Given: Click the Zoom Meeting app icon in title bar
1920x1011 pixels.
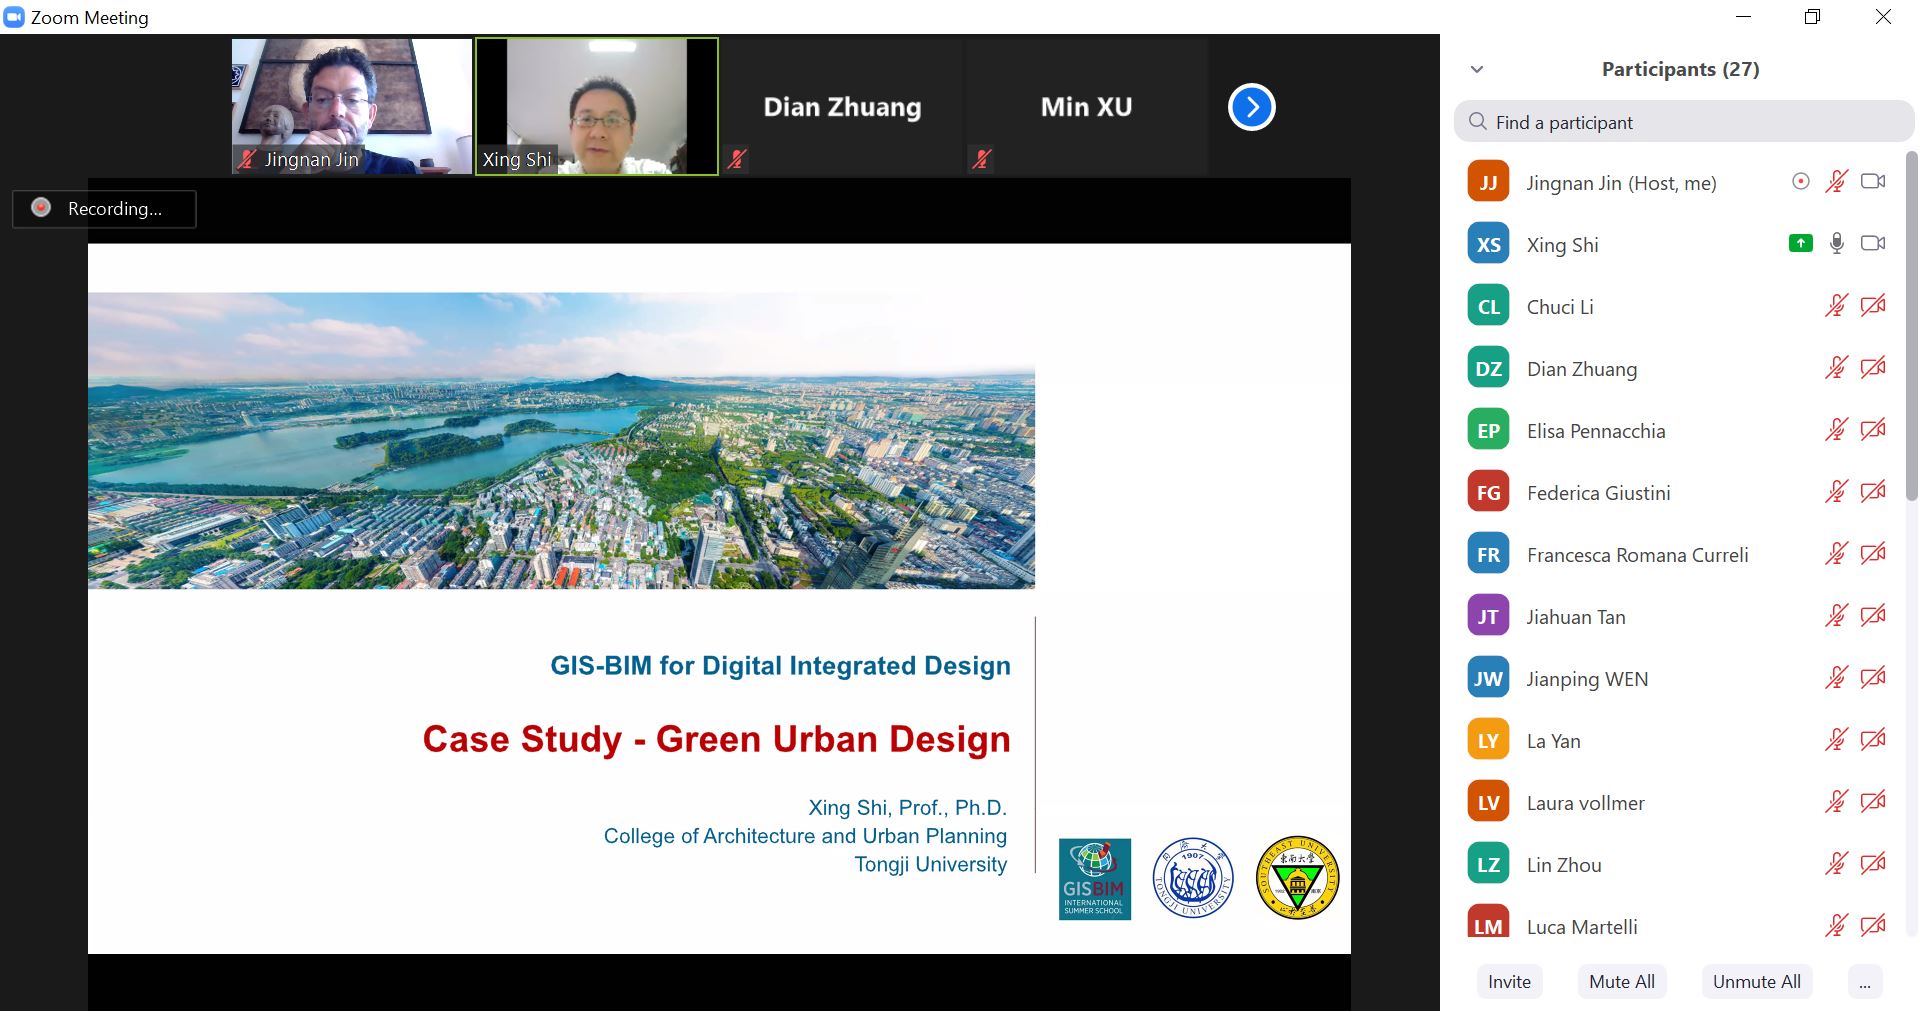Looking at the screenshot, I should click(14, 17).
